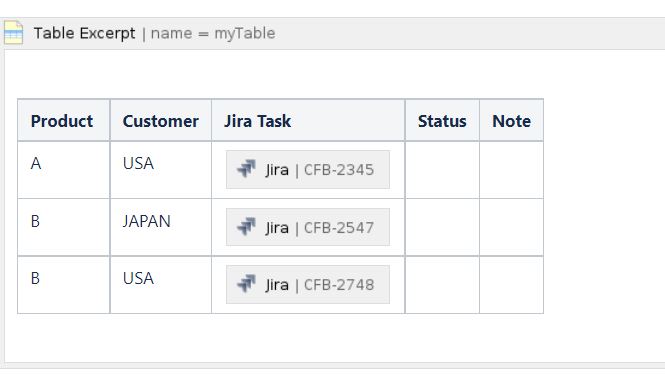Viewport: 665px width, 388px height.
Task: Click the Jira icon for CFB-2547
Action: [246, 226]
